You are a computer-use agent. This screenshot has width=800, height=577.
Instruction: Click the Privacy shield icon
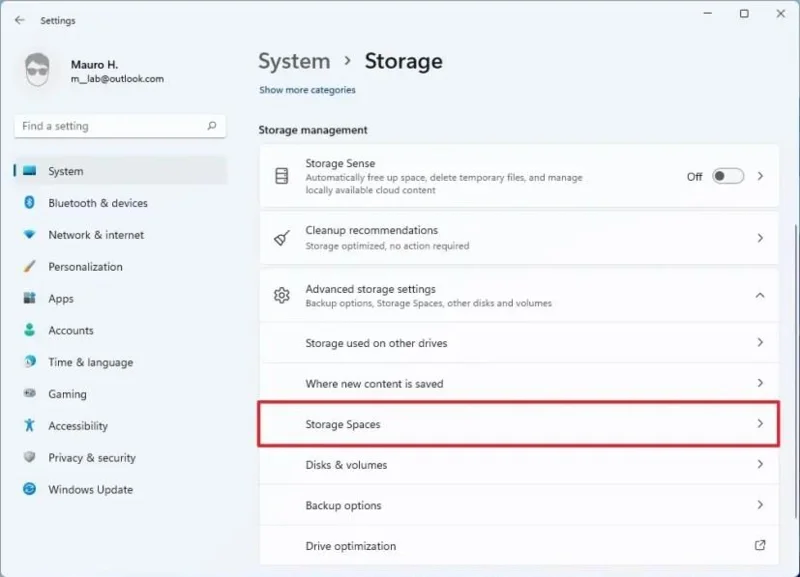coord(30,457)
